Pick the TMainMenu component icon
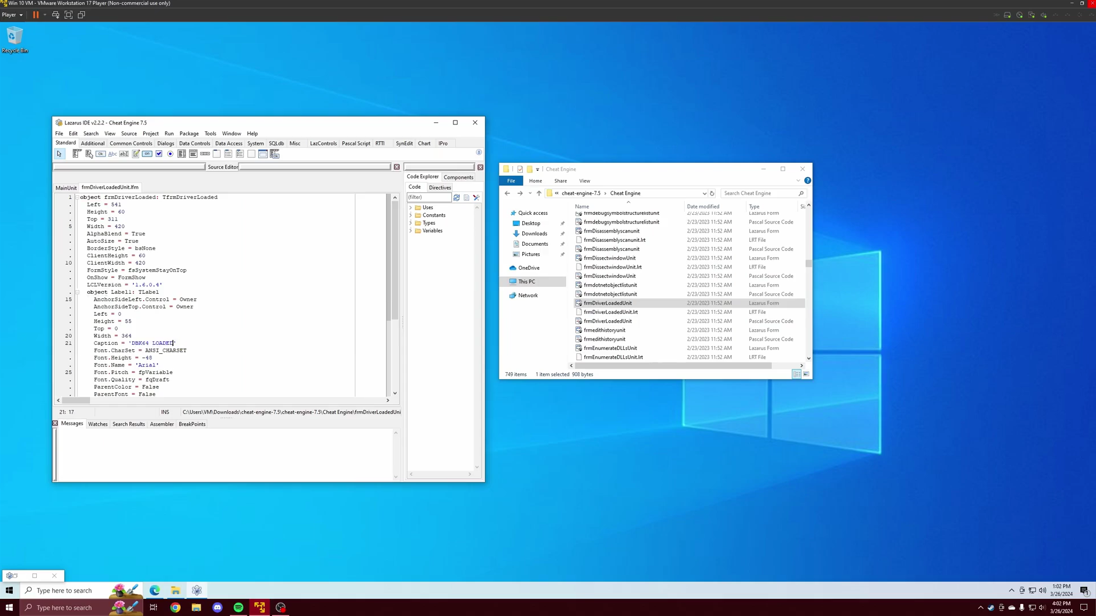The image size is (1096, 616). 77,154
